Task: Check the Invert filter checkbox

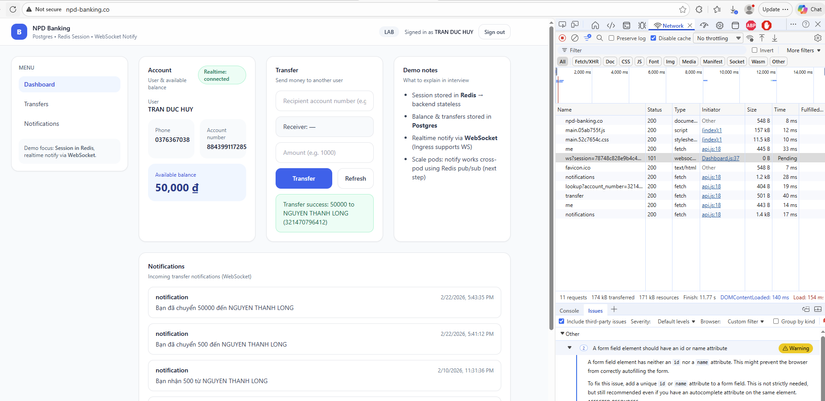Action: (754, 50)
